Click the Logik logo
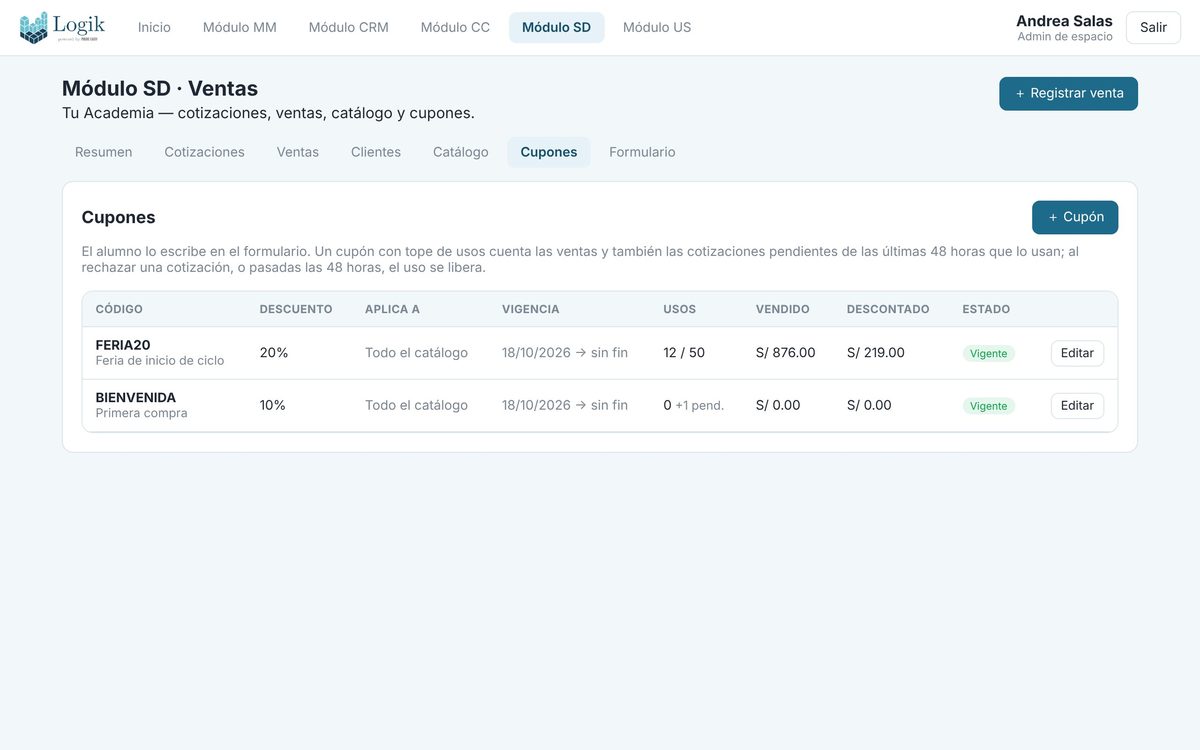 click(62, 27)
